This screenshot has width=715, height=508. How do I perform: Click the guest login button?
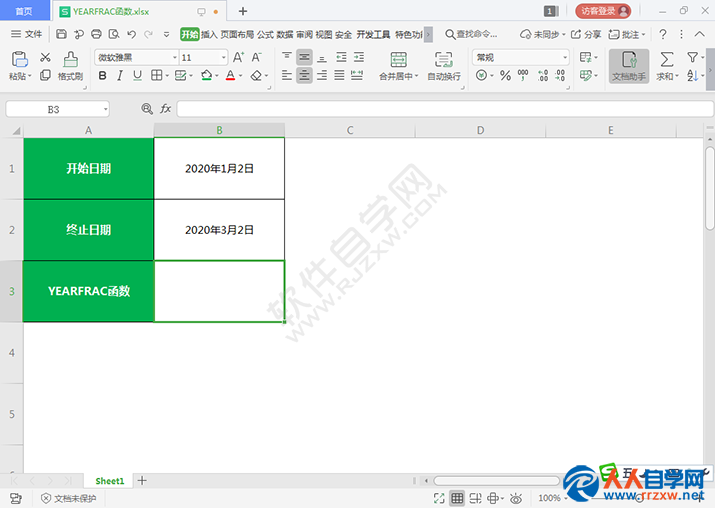603,11
